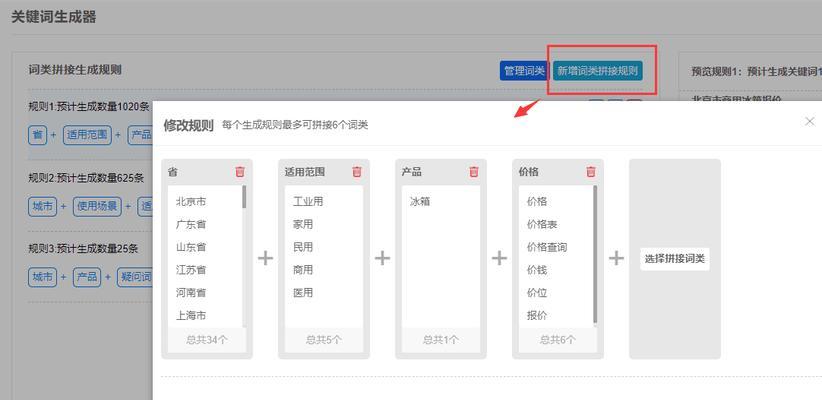The image size is (822, 400).
Task: Delete the 价格 word class column
Action: tap(591, 171)
